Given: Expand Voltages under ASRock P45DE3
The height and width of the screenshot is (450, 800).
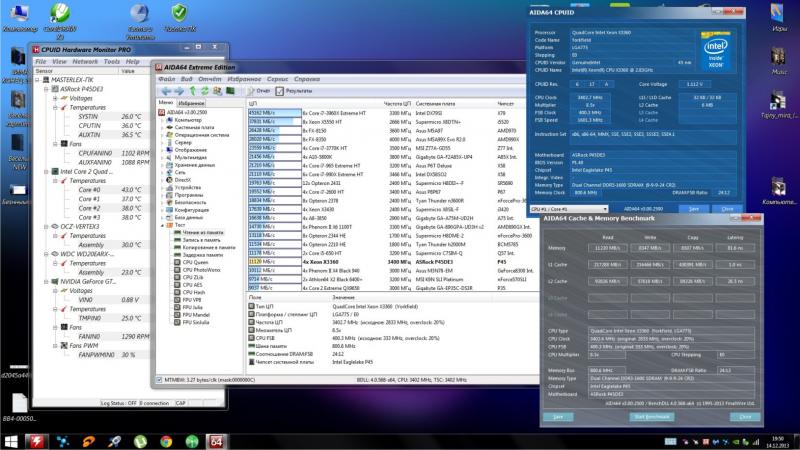Looking at the screenshot, I should point(55,98).
